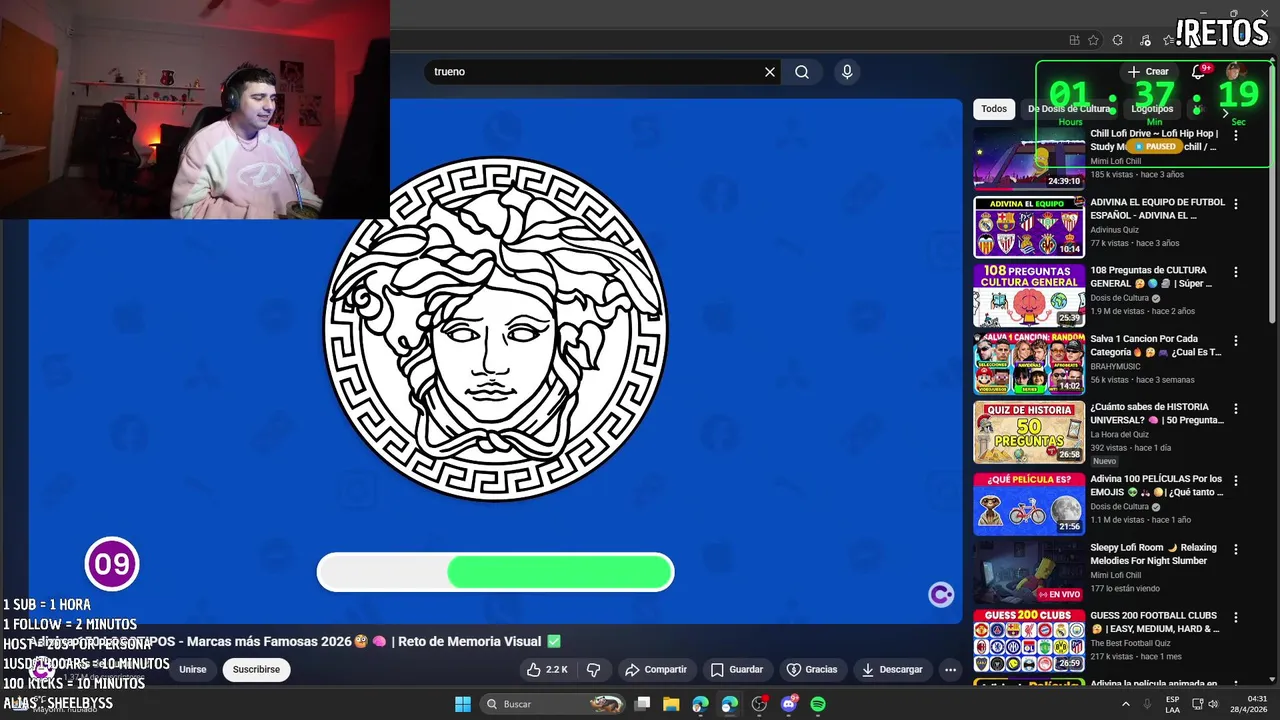Open options menu for ADIVINA EL EQUIPO video
Image resolution: width=1280 pixels, height=720 pixels.
coord(1236,204)
